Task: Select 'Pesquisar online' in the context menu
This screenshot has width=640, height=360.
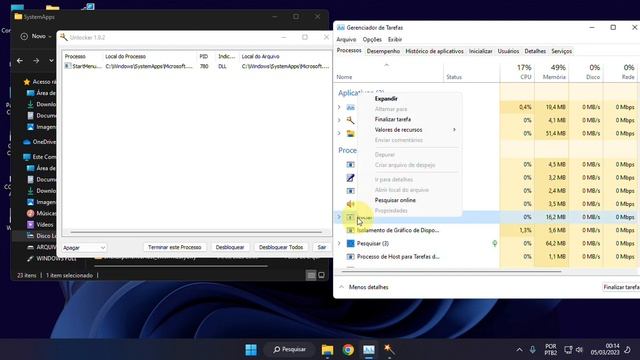Action: 395,200
